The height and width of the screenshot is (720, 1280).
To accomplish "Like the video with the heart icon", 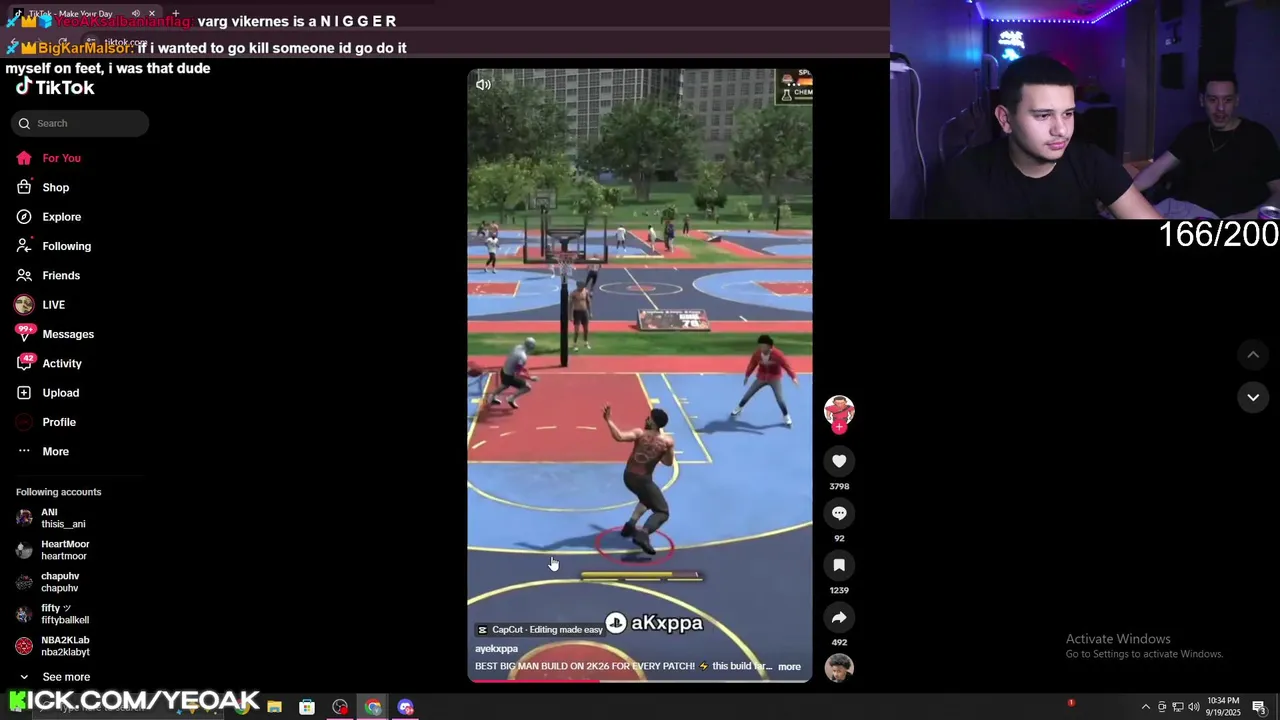I will tap(839, 461).
